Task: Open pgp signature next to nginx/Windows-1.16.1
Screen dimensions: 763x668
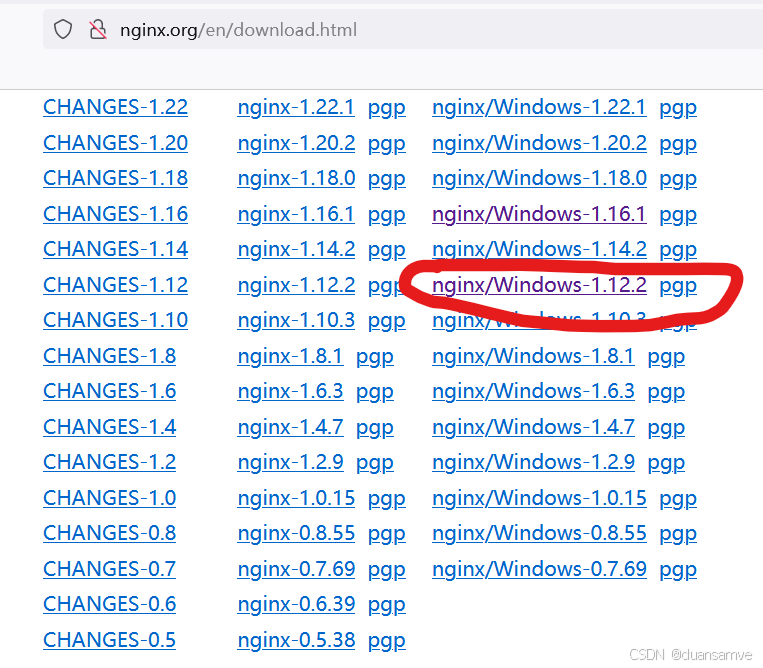Action: pyautogui.click(x=678, y=216)
